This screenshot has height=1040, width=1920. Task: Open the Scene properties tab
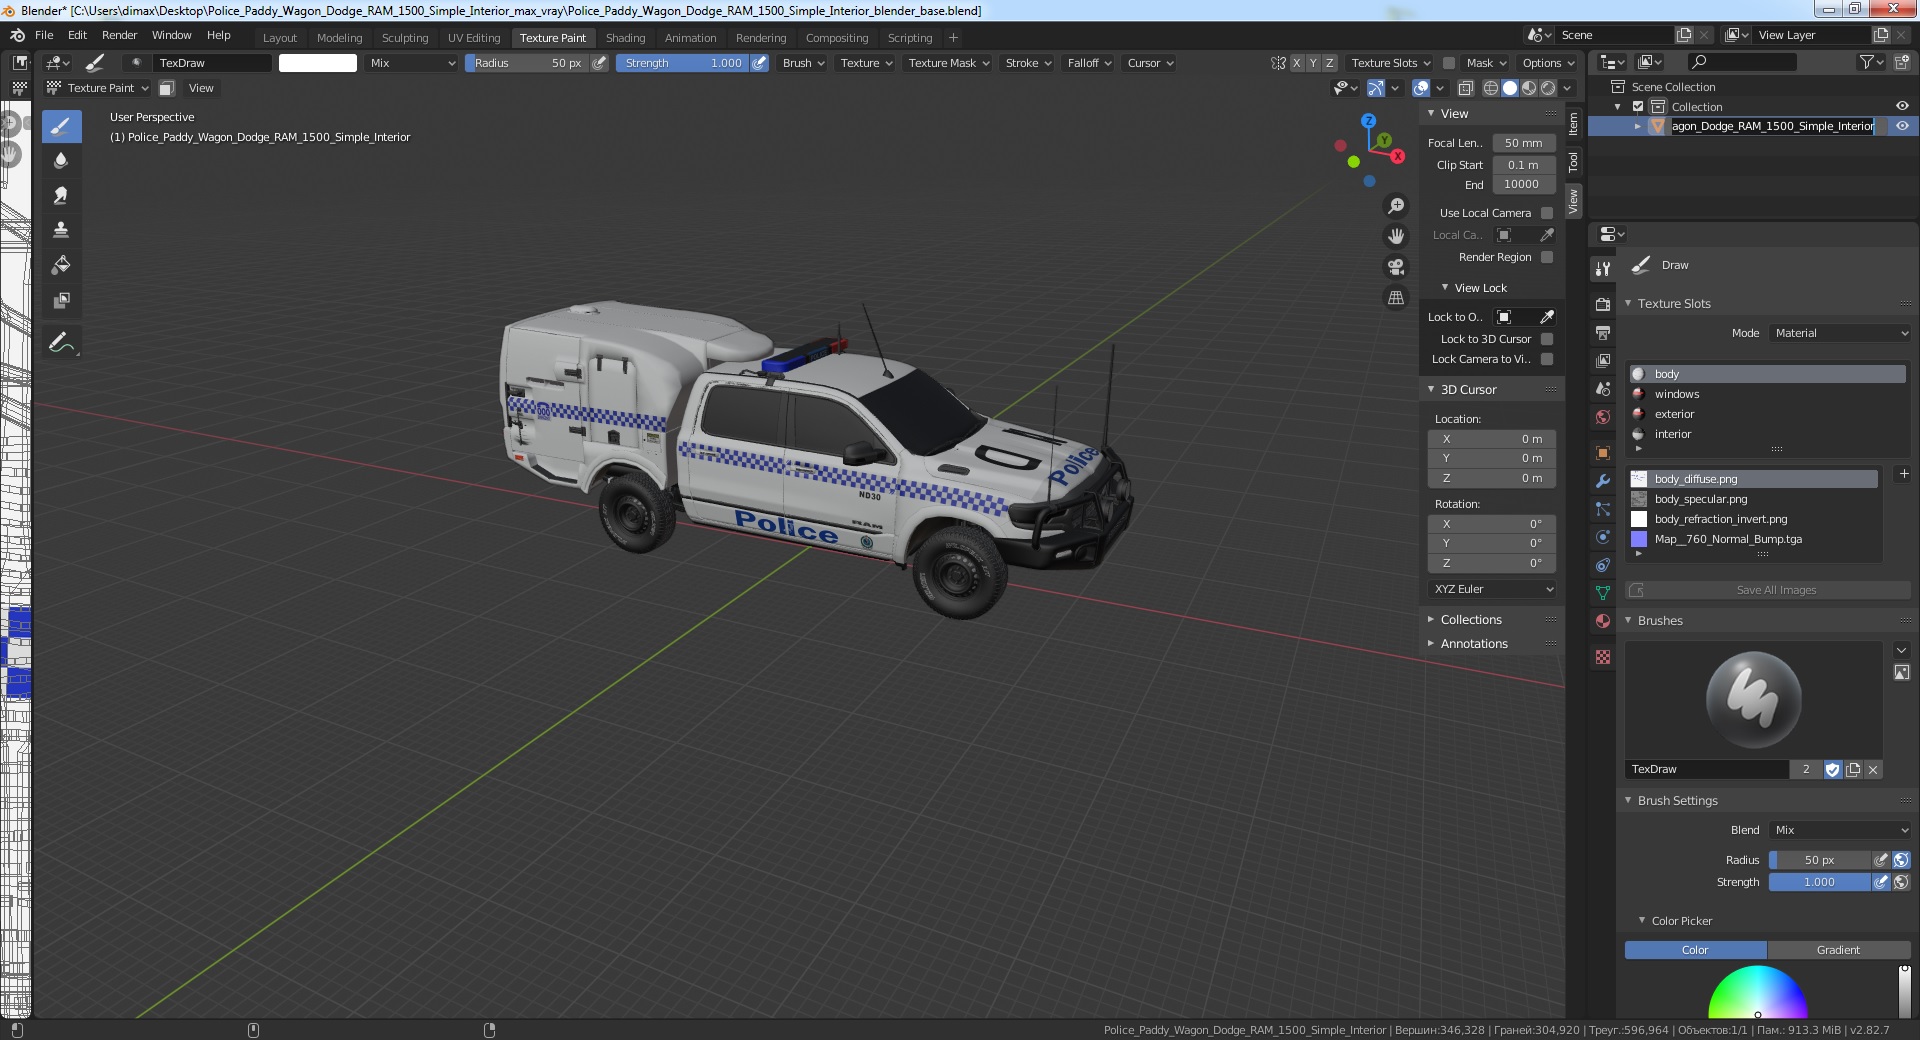click(1603, 389)
